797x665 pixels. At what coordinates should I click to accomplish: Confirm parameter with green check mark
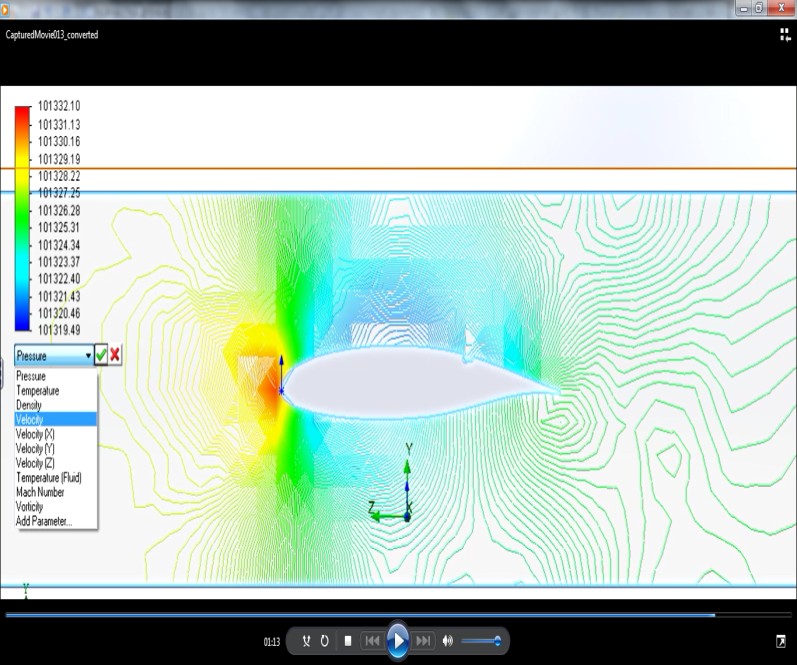tap(101, 355)
